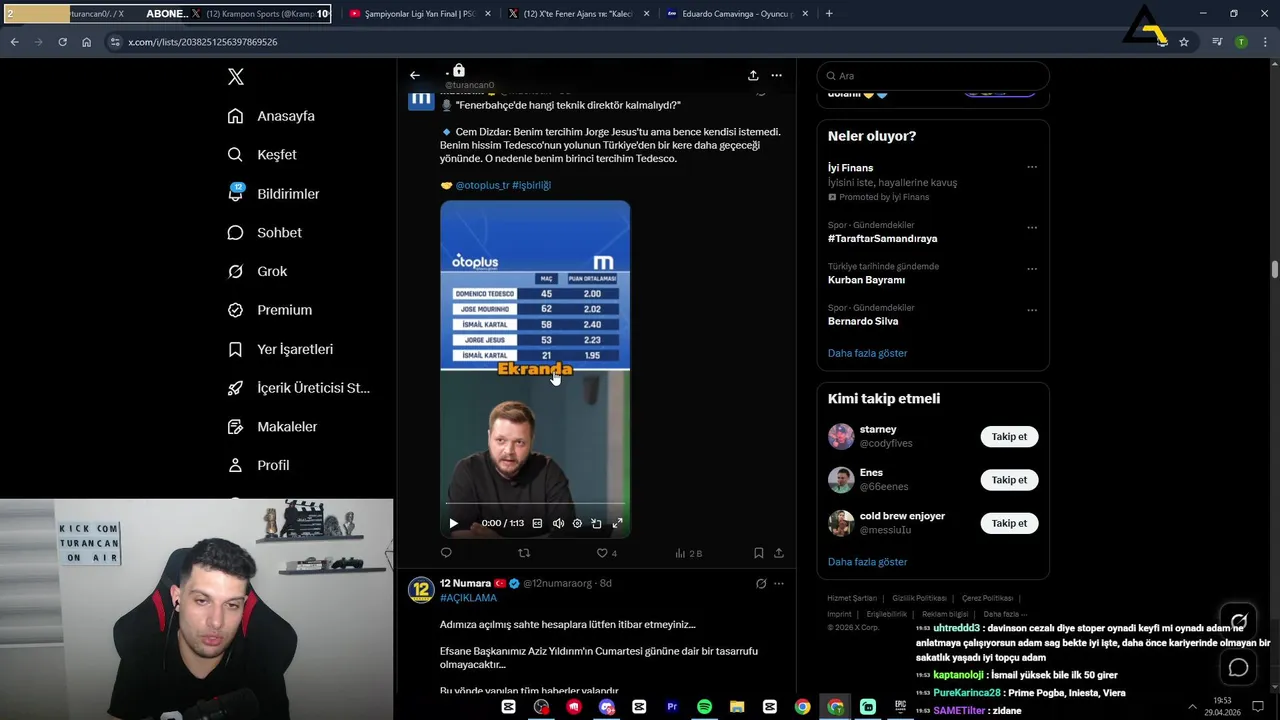This screenshot has height=720, width=1280.
Task: Expand the video to fullscreen
Action: click(x=617, y=523)
